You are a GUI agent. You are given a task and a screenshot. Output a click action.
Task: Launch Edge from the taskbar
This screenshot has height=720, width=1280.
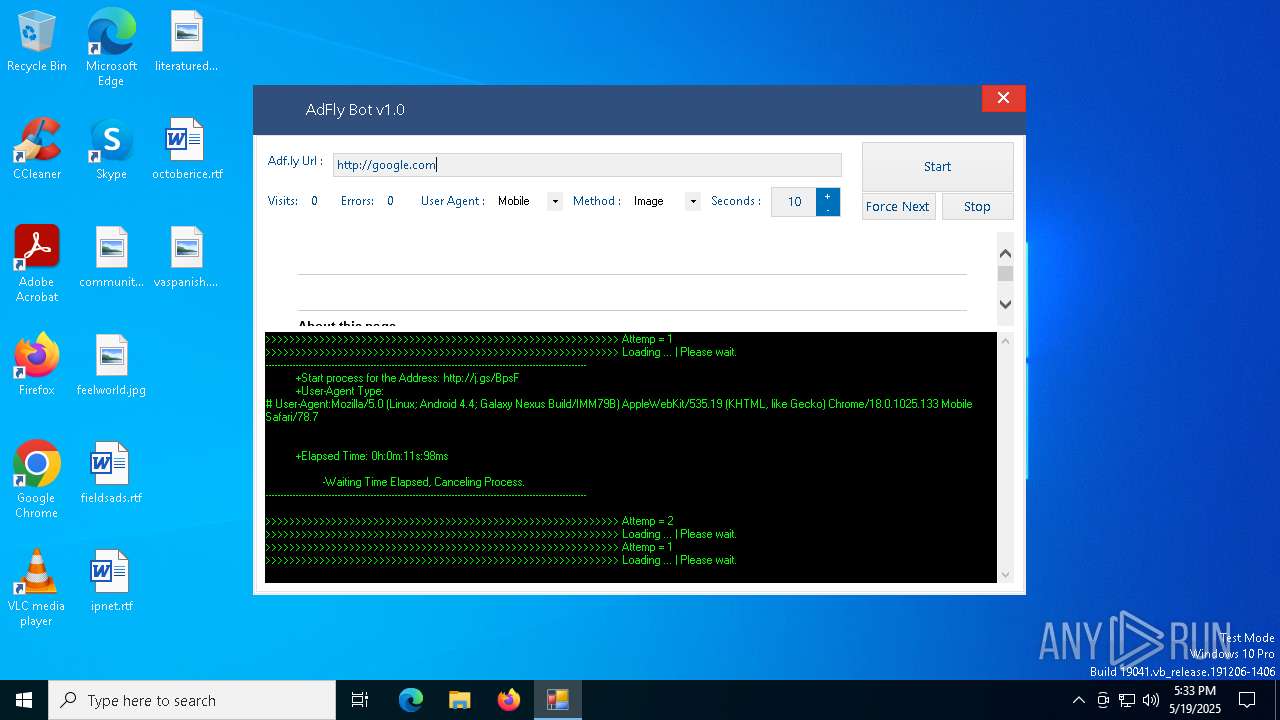[x=411, y=700]
